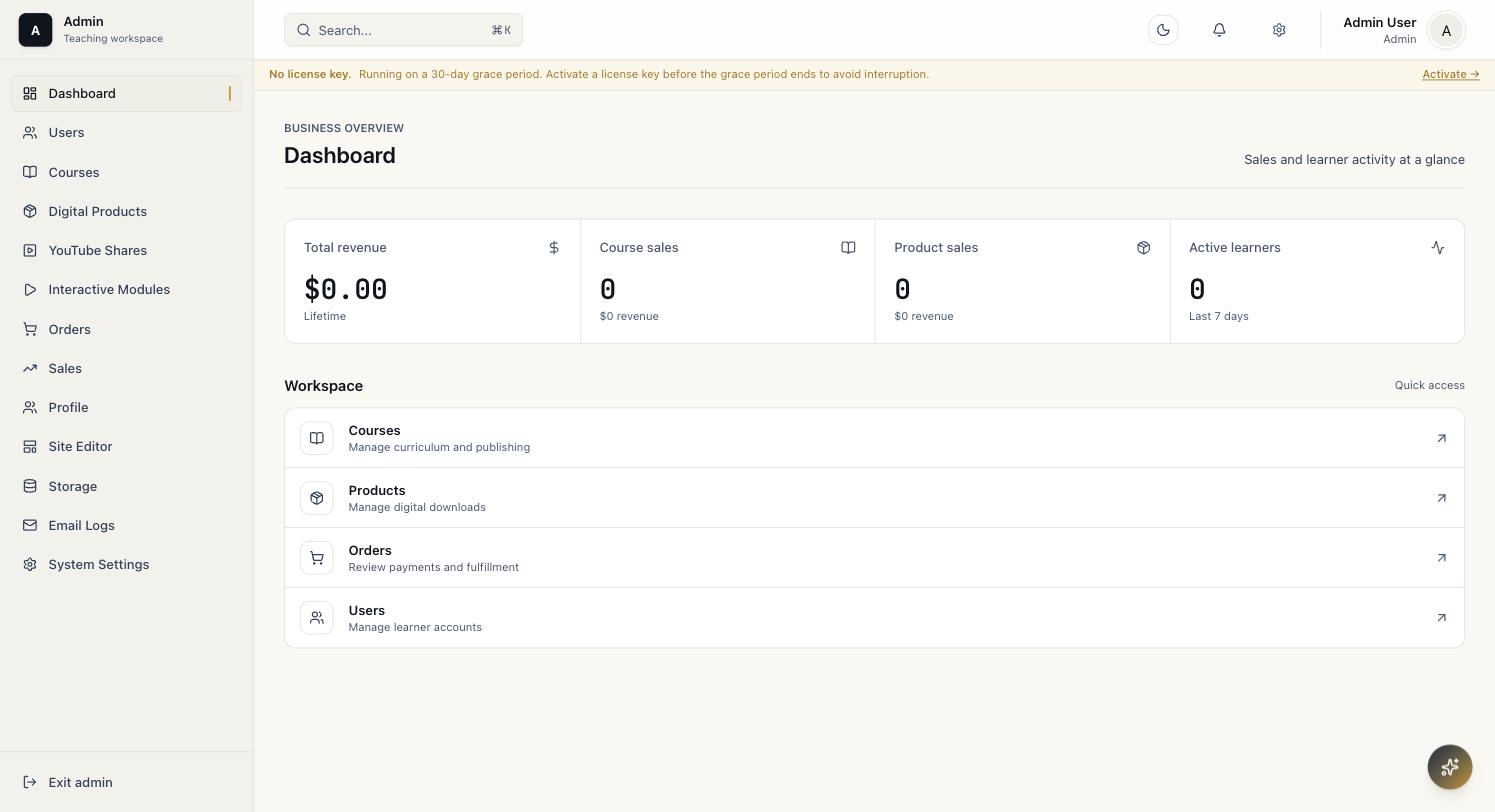Click the arrow on Courses workspace row
The height and width of the screenshot is (812, 1495).
point(1441,438)
